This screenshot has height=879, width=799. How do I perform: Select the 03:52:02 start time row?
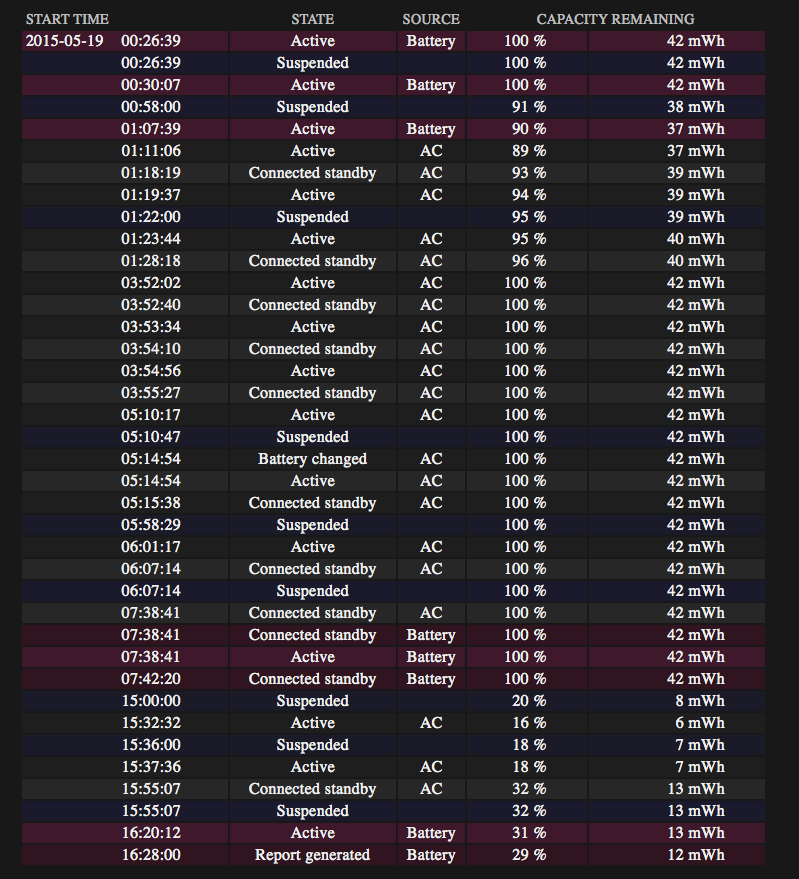pos(151,283)
